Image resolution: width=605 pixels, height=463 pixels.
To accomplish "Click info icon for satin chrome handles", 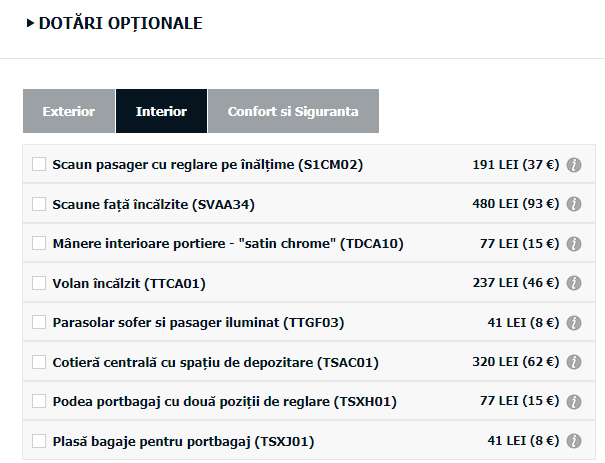I will [x=574, y=244].
